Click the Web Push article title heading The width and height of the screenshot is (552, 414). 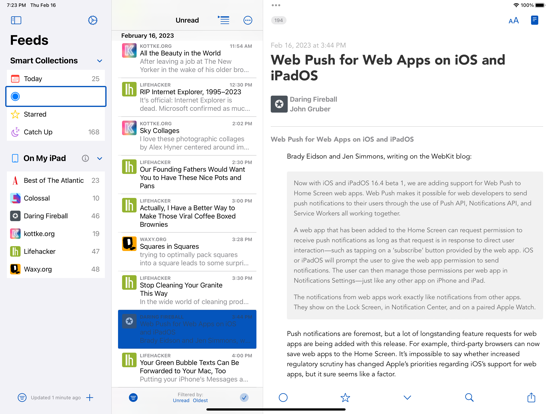coord(388,68)
